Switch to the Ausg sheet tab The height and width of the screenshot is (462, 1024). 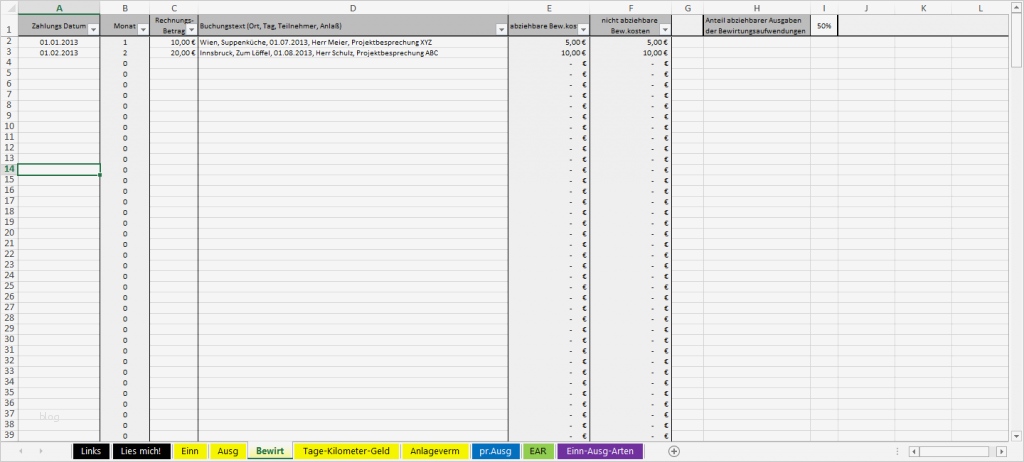click(x=228, y=451)
